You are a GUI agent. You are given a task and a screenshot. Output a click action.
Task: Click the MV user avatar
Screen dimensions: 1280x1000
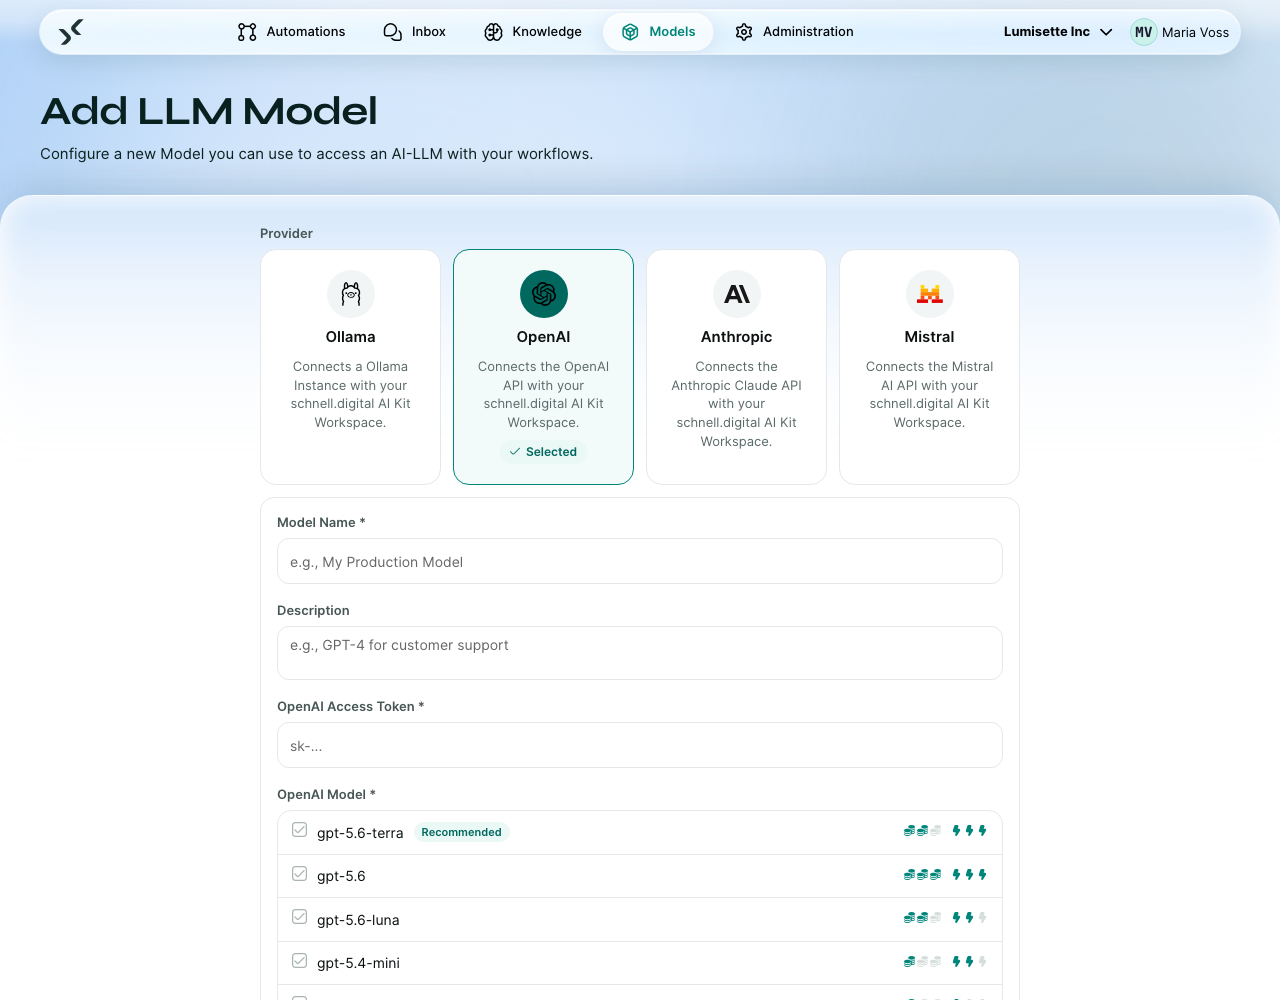click(1144, 32)
